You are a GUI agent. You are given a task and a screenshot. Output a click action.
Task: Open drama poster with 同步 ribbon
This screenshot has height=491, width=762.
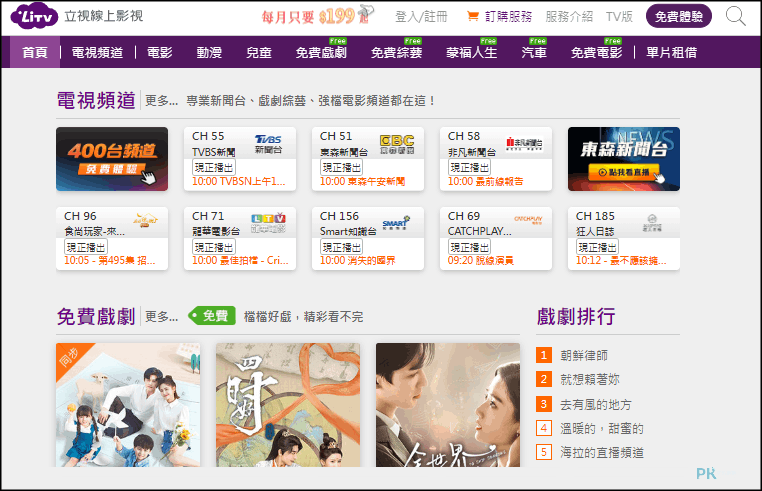click(x=128, y=405)
